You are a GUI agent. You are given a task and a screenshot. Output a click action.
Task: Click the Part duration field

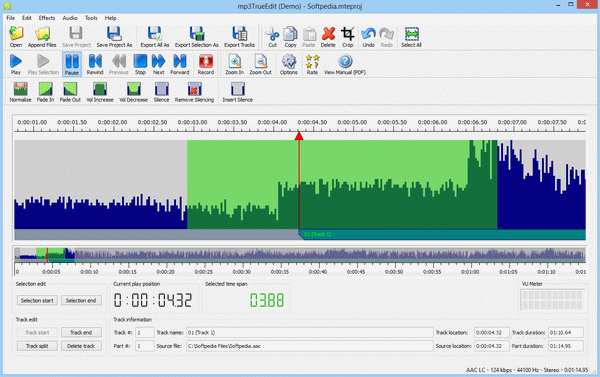(x=566, y=346)
